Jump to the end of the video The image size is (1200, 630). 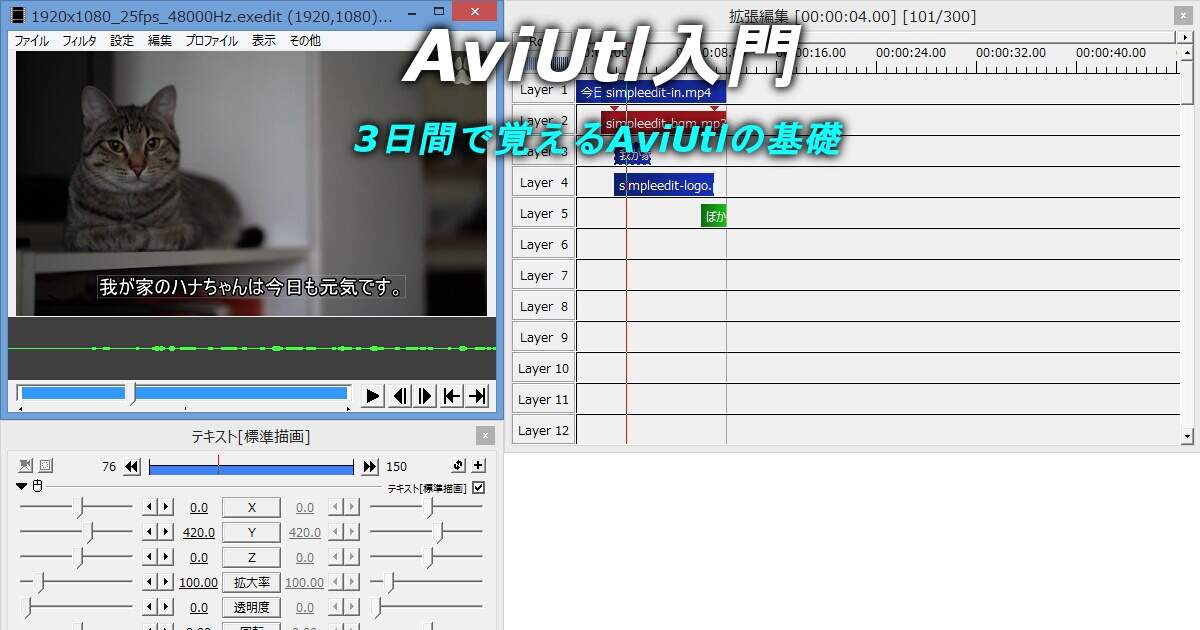click(478, 395)
